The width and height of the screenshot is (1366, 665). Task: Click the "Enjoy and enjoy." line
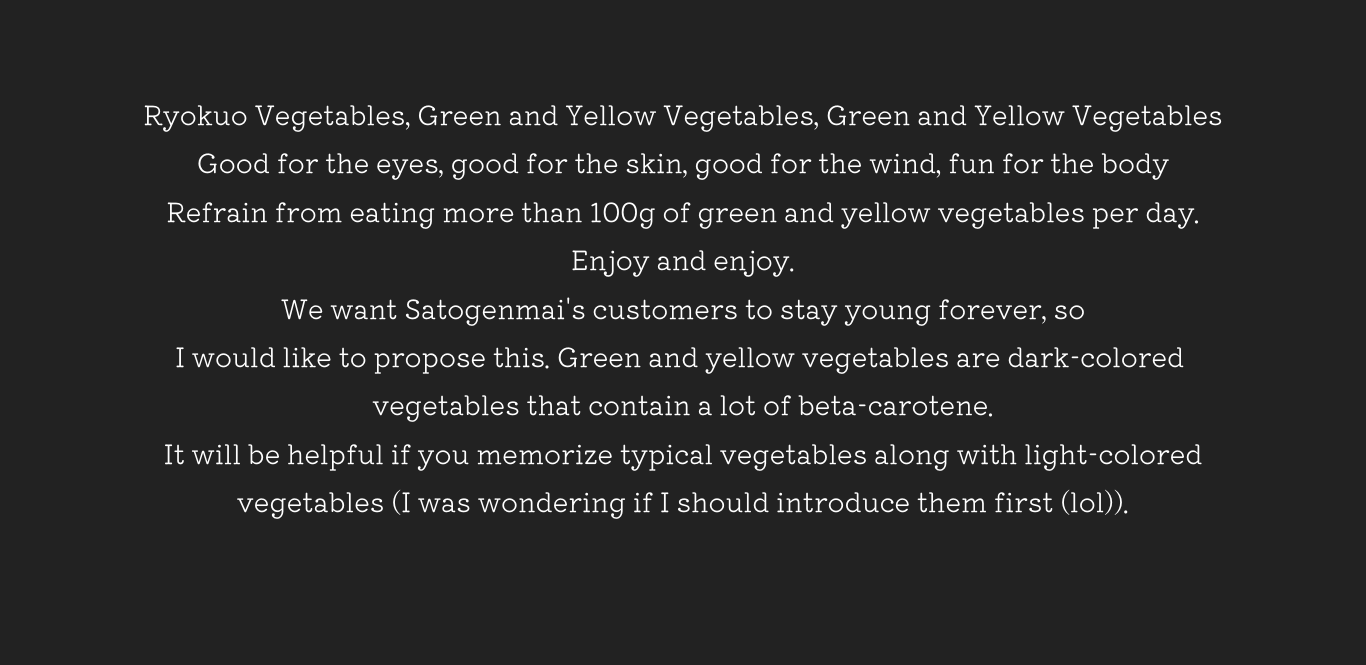[x=683, y=262]
